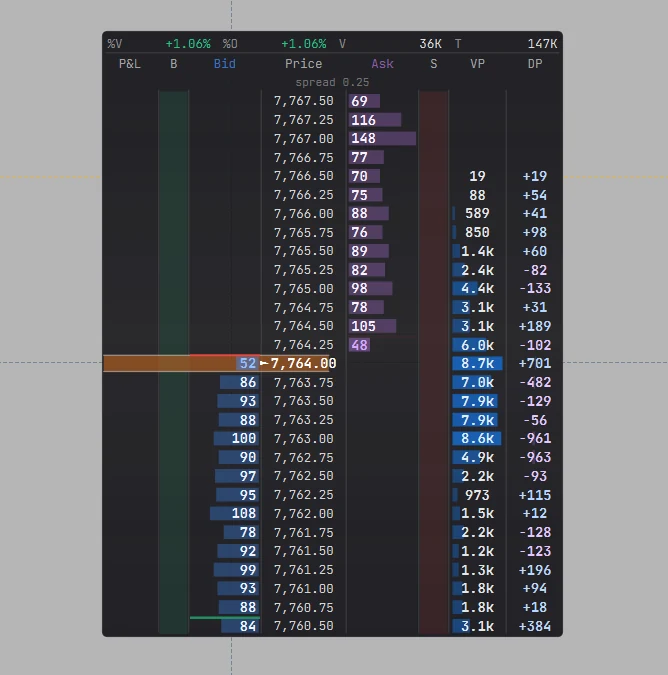This screenshot has height=675, width=668.
Task: Select price level 7,763.75
Action: point(303,382)
